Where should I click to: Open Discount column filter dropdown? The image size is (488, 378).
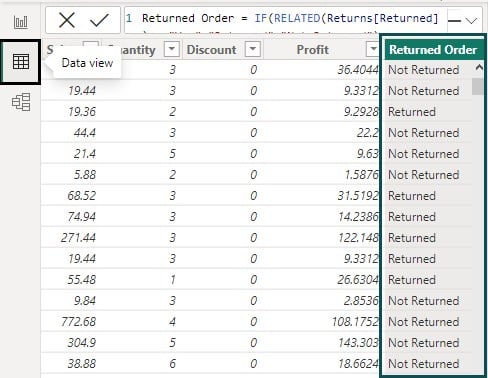click(x=253, y=49)
